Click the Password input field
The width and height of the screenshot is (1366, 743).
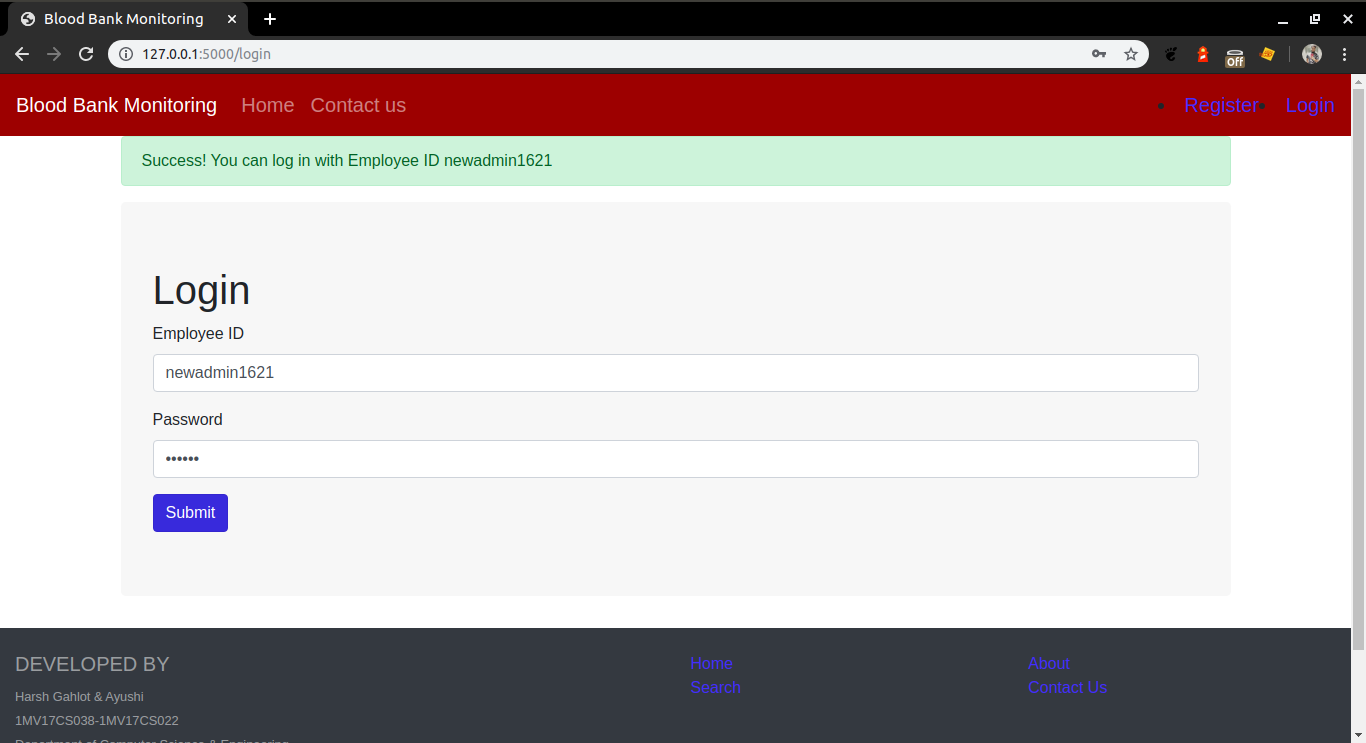[x=675, y=459]
